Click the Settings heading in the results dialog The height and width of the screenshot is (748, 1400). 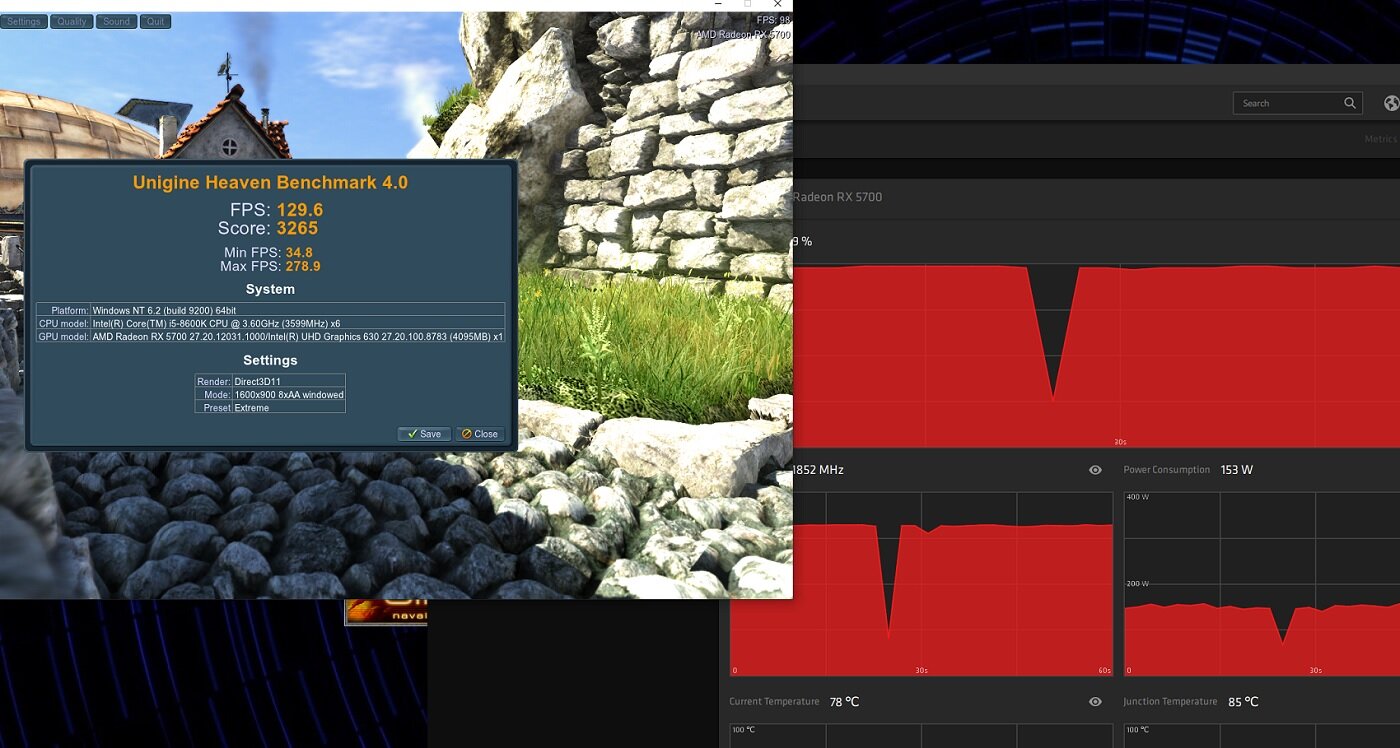(x=270, y=360)
